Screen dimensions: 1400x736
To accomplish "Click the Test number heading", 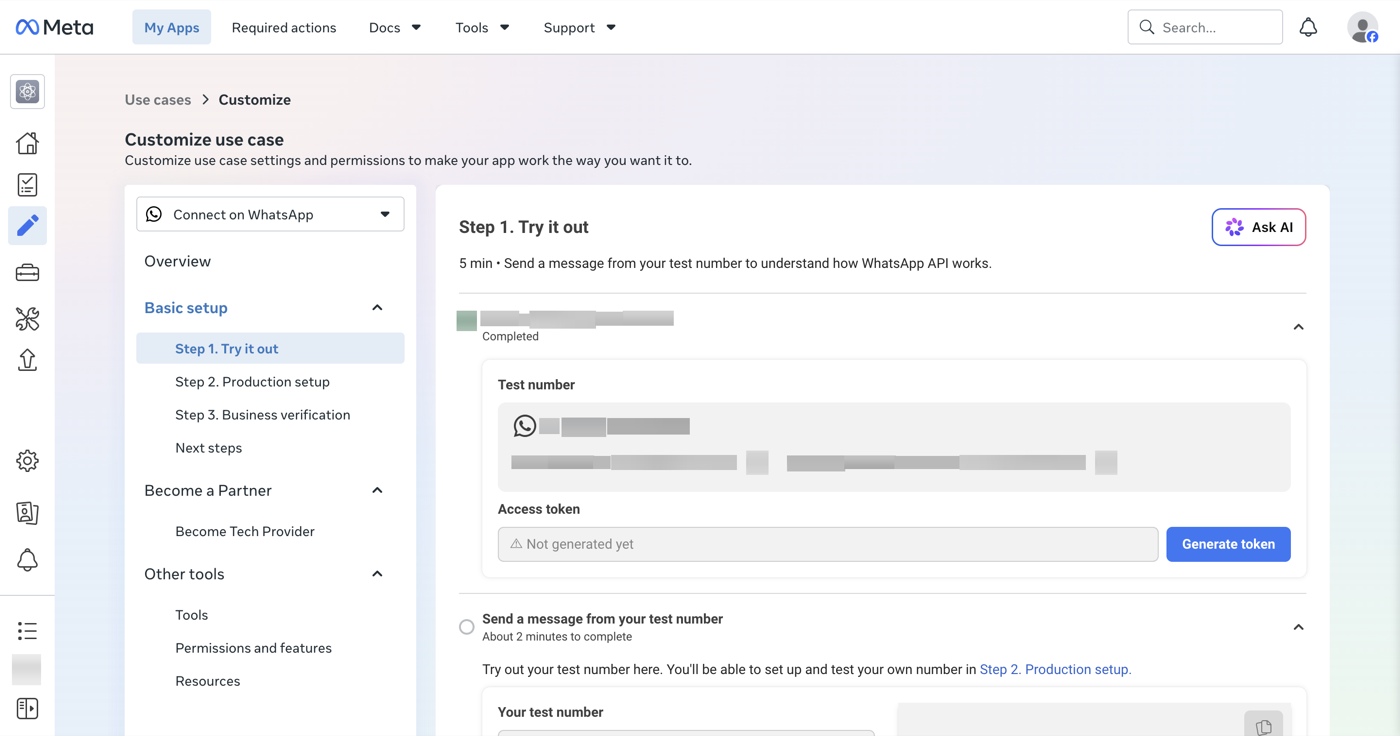I will [x=536, y=385].
